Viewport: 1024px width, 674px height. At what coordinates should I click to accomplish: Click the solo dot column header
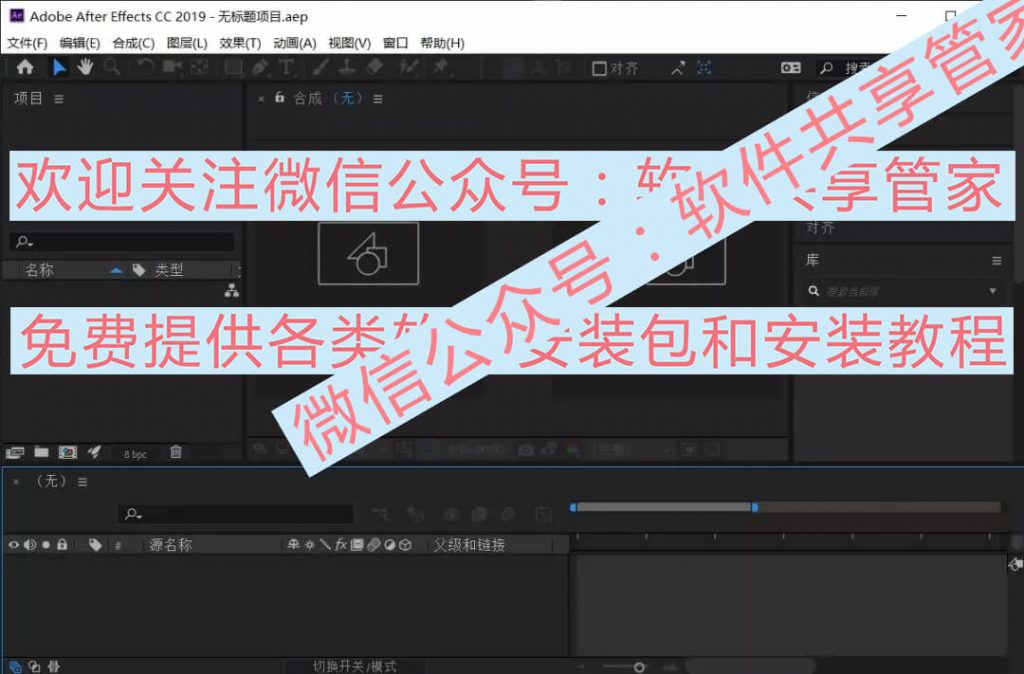(x=46, y=545)
